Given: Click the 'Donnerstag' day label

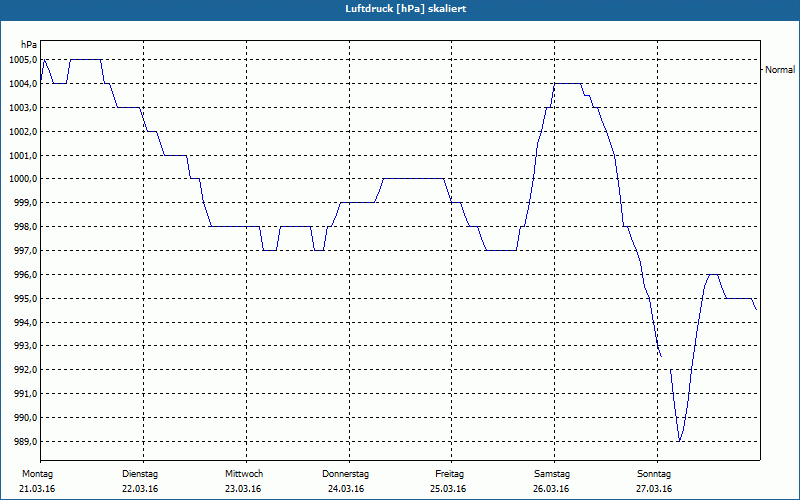Looking at the screenshot, I should click(x=345, y=474).
